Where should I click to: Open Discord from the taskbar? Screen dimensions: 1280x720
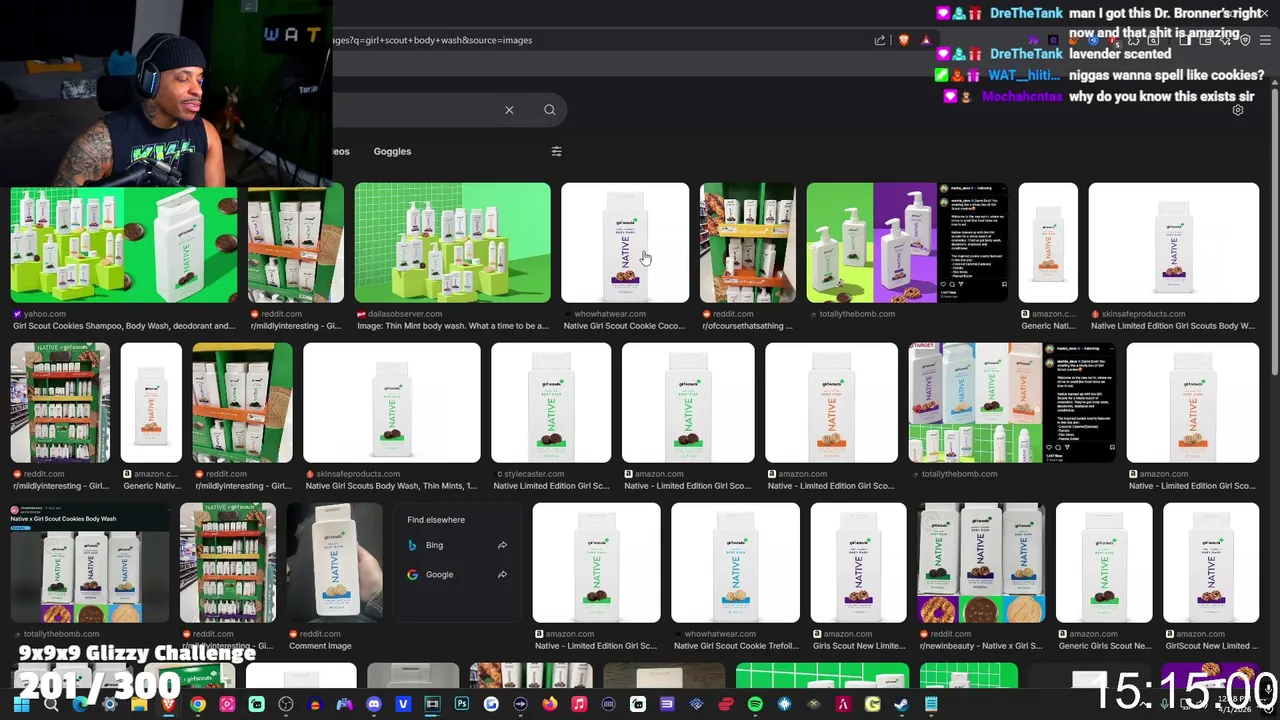tap(374, 705)
